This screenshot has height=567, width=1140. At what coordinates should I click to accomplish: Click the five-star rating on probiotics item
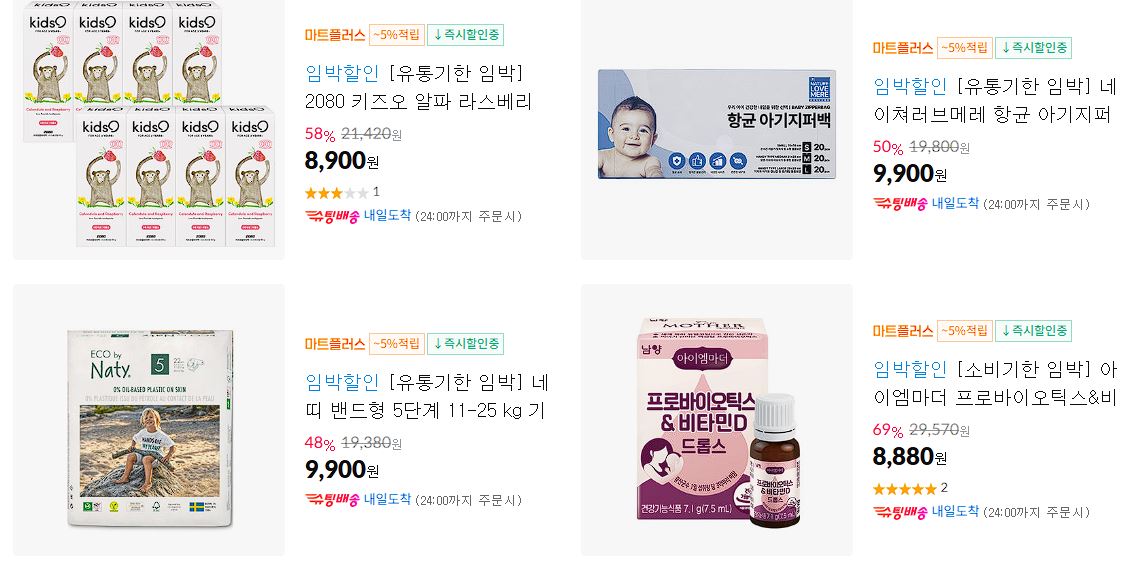click(904, 488)
